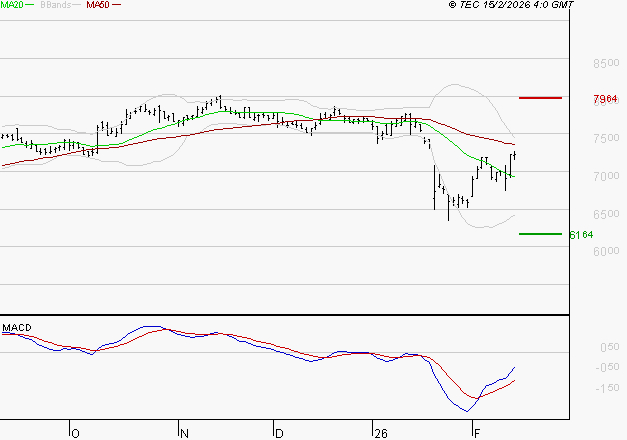The height and width of the screenshot is (440, 627).
Task: Click the O month marker on time axis
Action: [76, 434]
